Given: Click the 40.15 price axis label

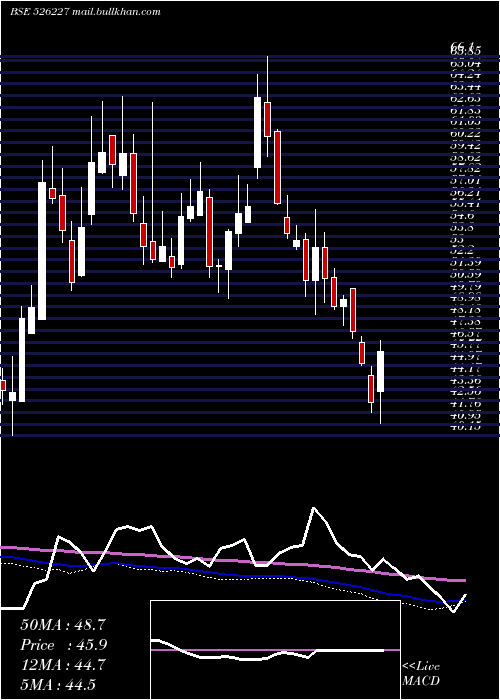Looking at the screenshot, I should tap(465, 427).
